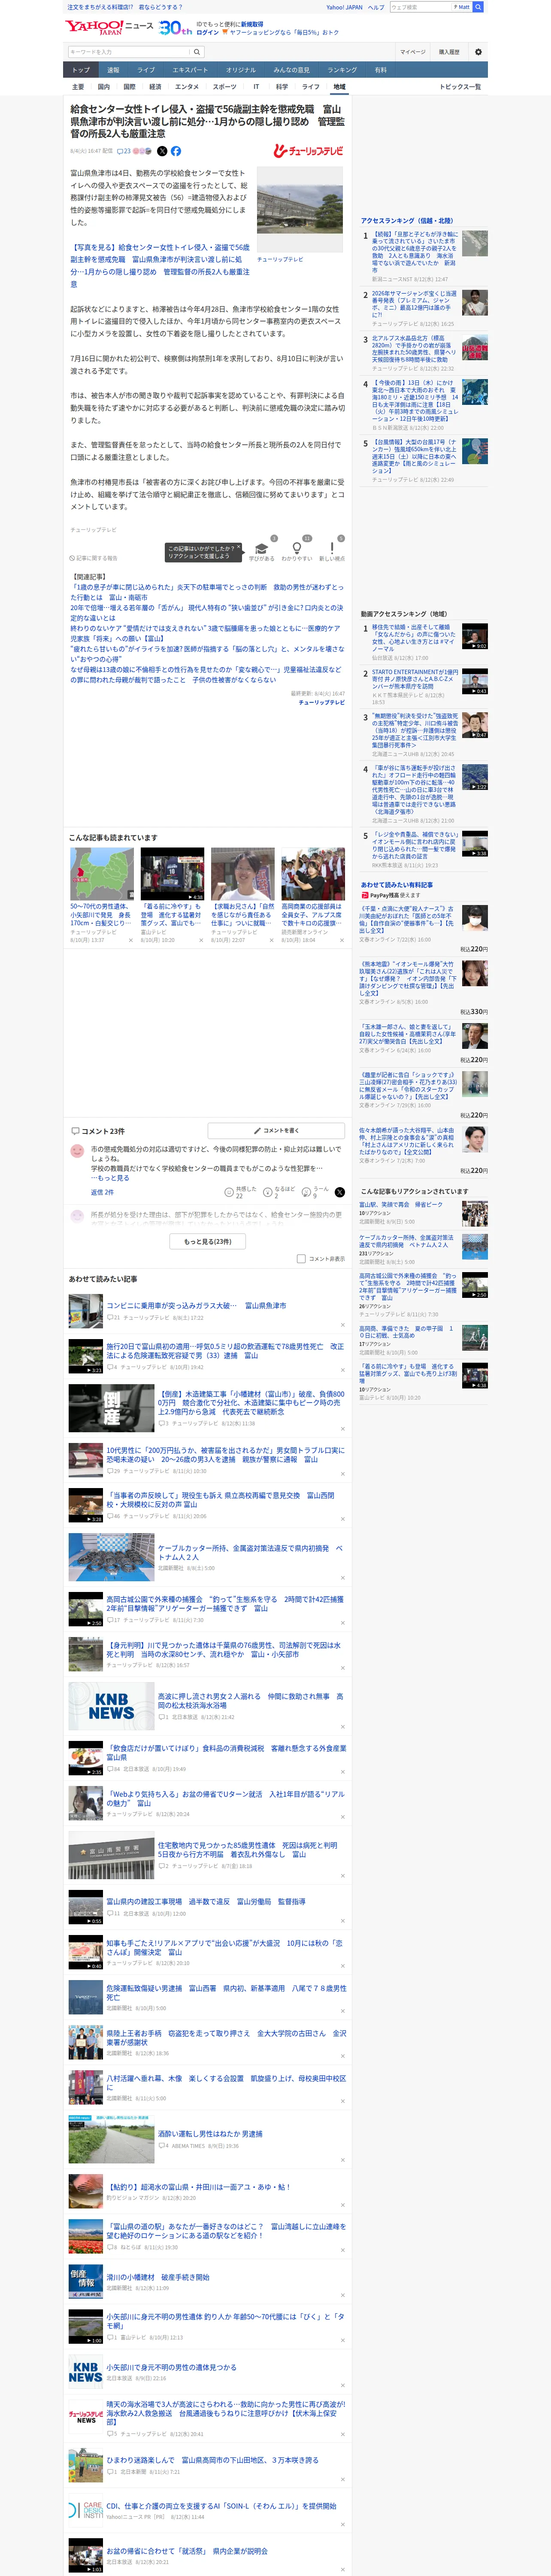551x2576 pixels.
Task: Open video ranking thumbnail 無期懲役判決を受けた強盗致死
Action: coord(475,725)
